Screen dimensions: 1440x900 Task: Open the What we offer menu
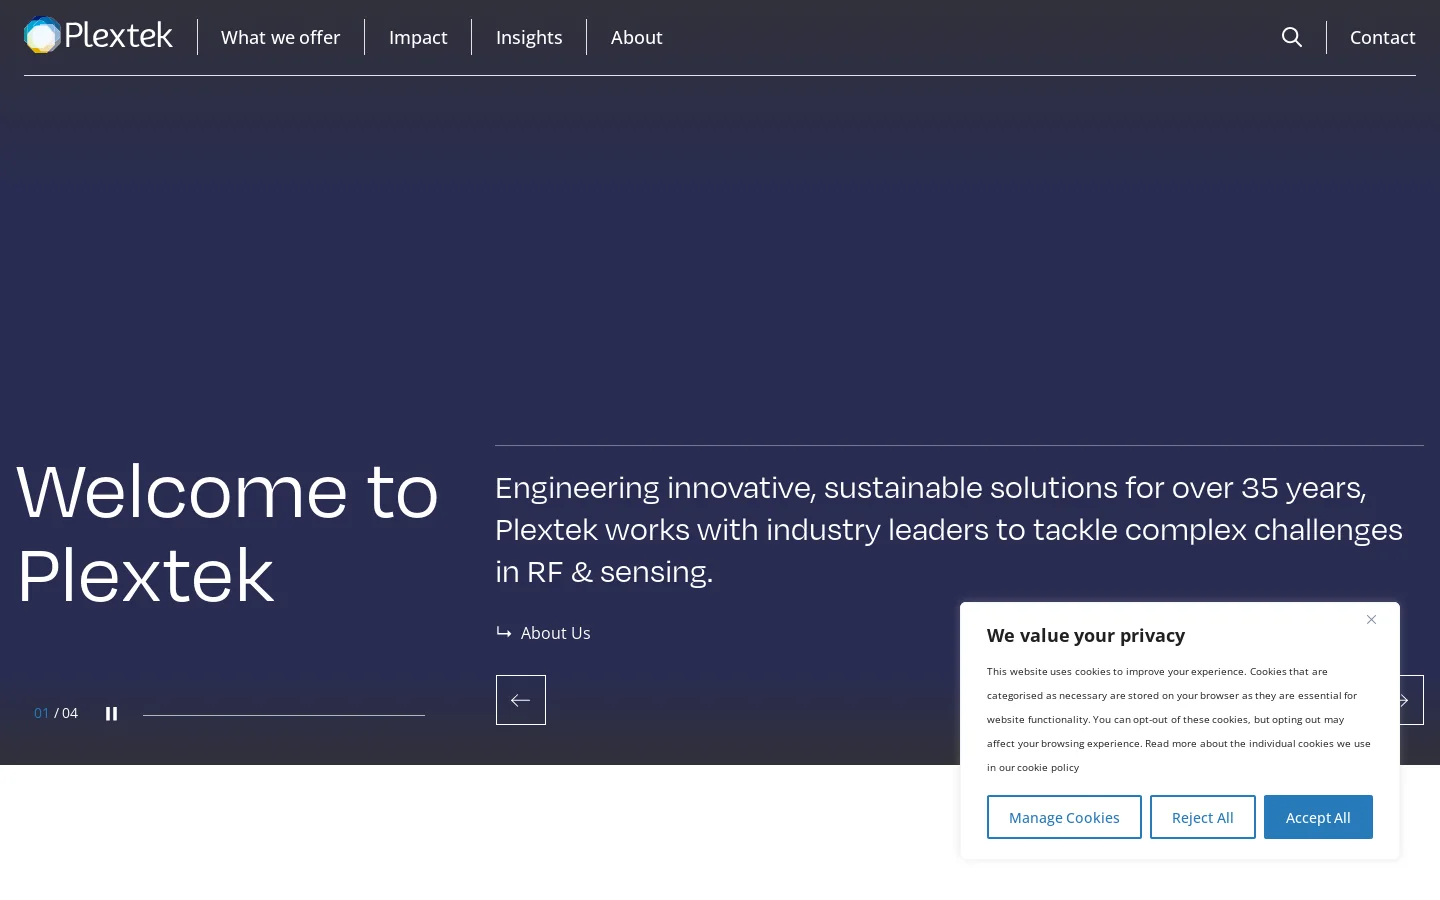point(281,37)
